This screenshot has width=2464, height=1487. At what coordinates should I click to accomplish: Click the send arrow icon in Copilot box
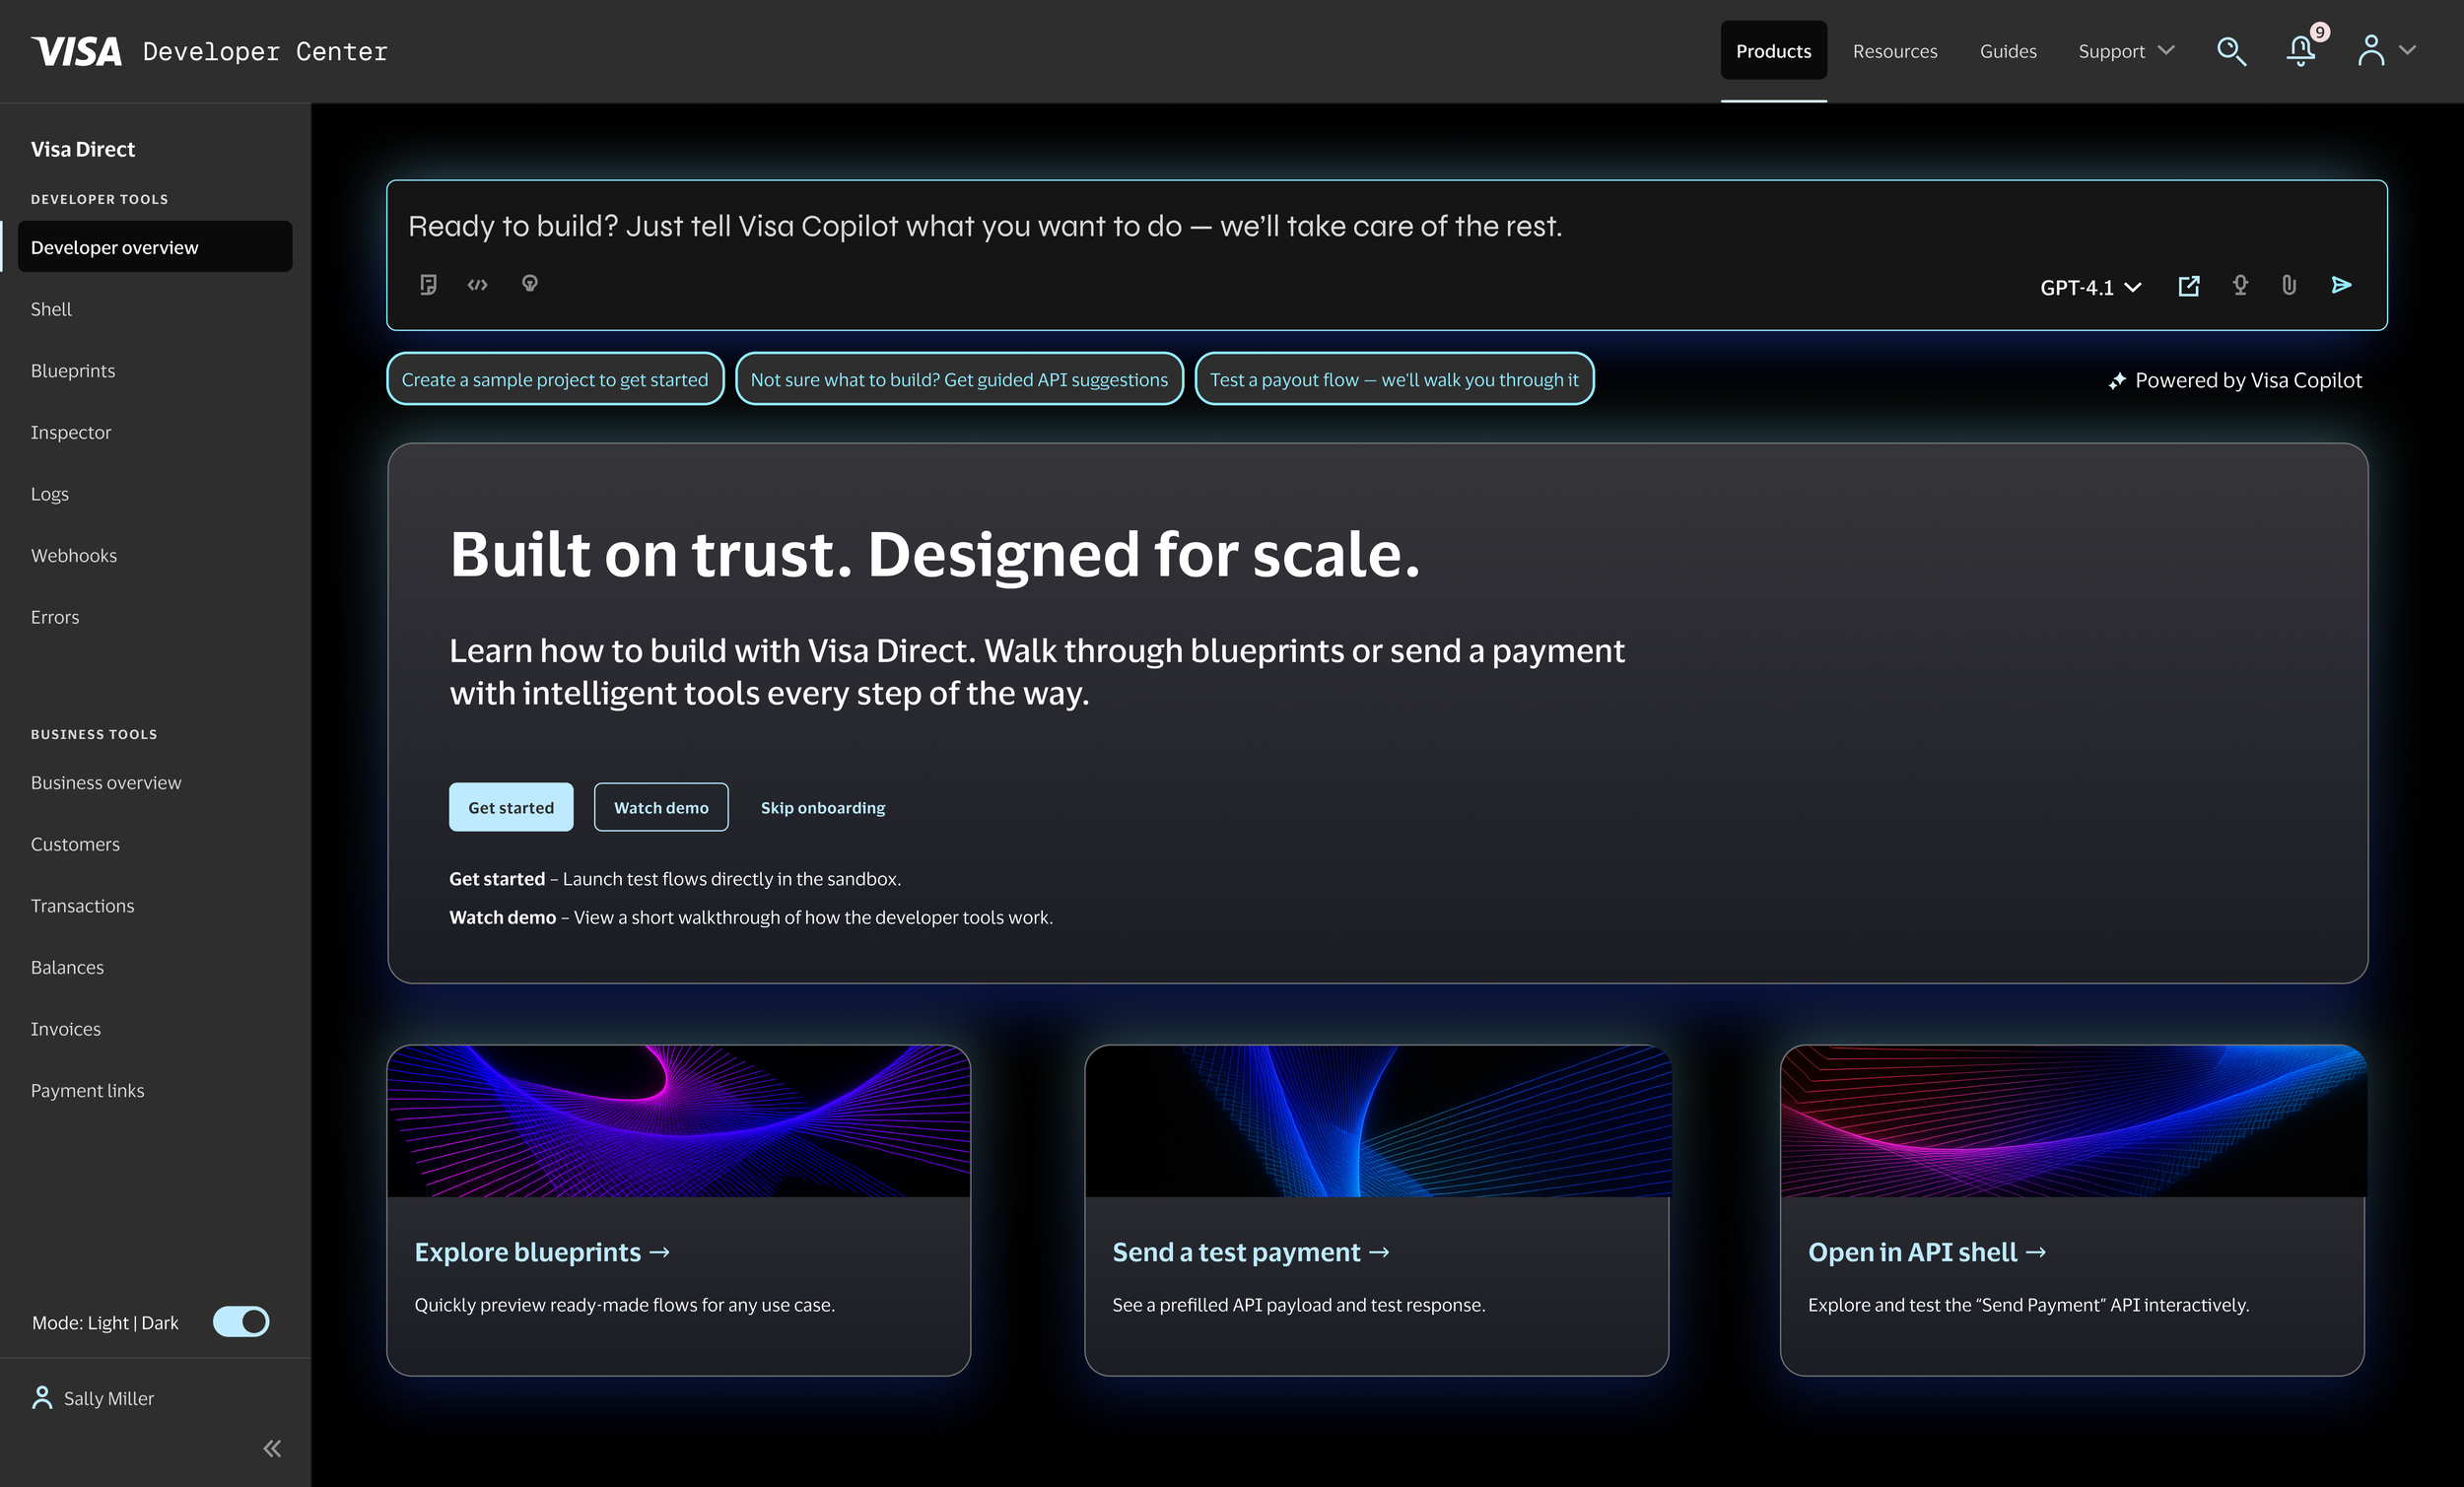(2340, 286)
